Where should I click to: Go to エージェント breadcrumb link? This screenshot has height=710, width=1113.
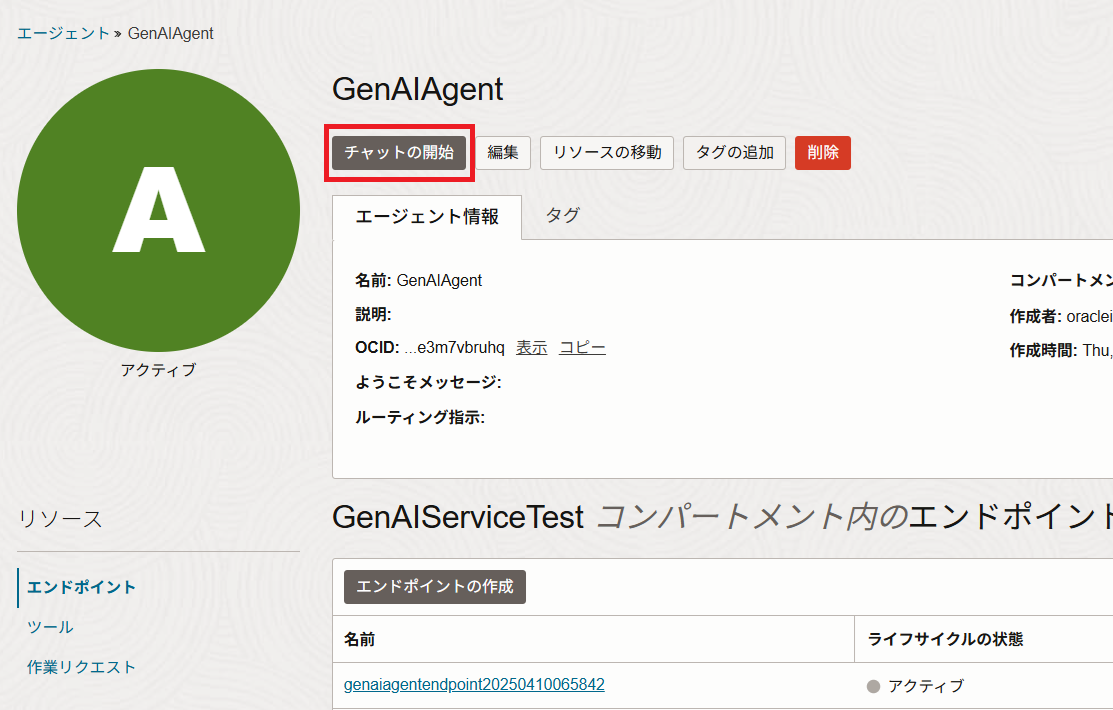(x=63, y=33)
